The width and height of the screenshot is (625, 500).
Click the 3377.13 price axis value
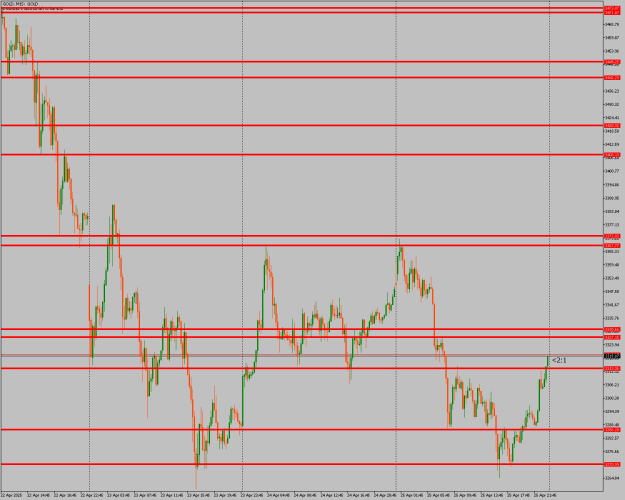[x=612, y=224]
